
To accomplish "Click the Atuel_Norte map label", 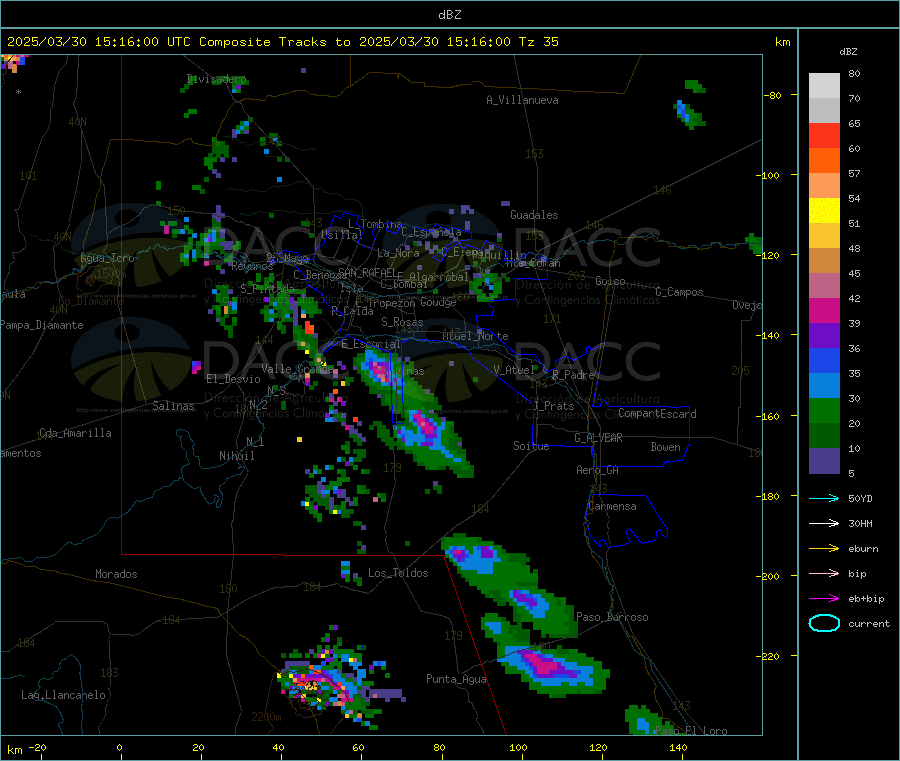I will pos(475,336).
